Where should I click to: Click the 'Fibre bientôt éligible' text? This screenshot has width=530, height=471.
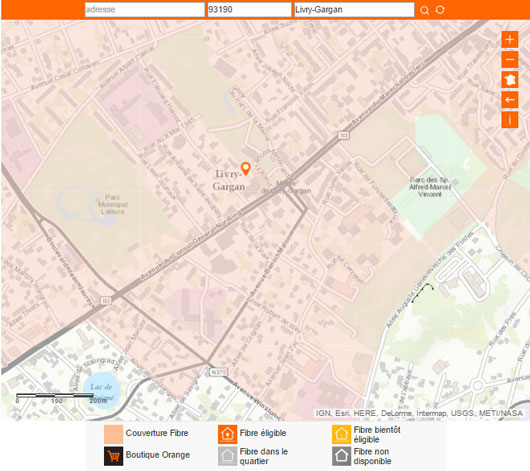(377, 434)
